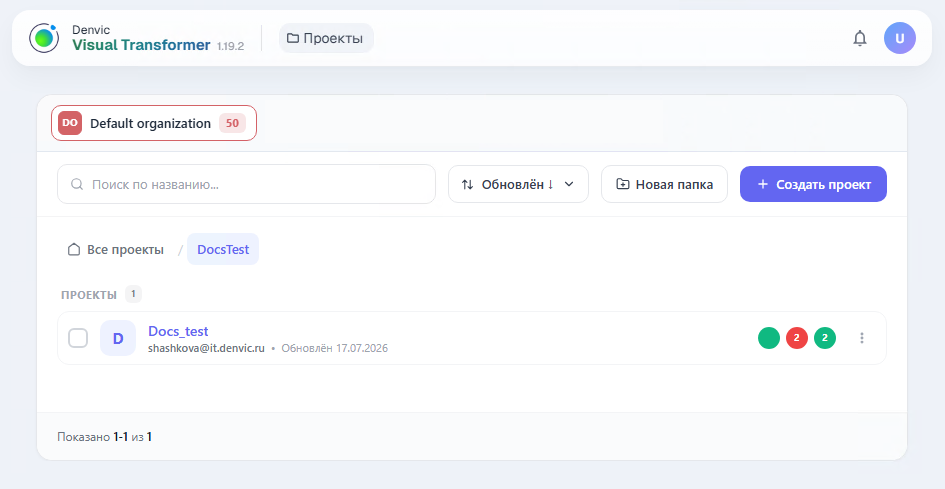Expand the Обновлён sort dropdown chevron
This screenshot has width=945, height=489.
click(x=568, y=185)
